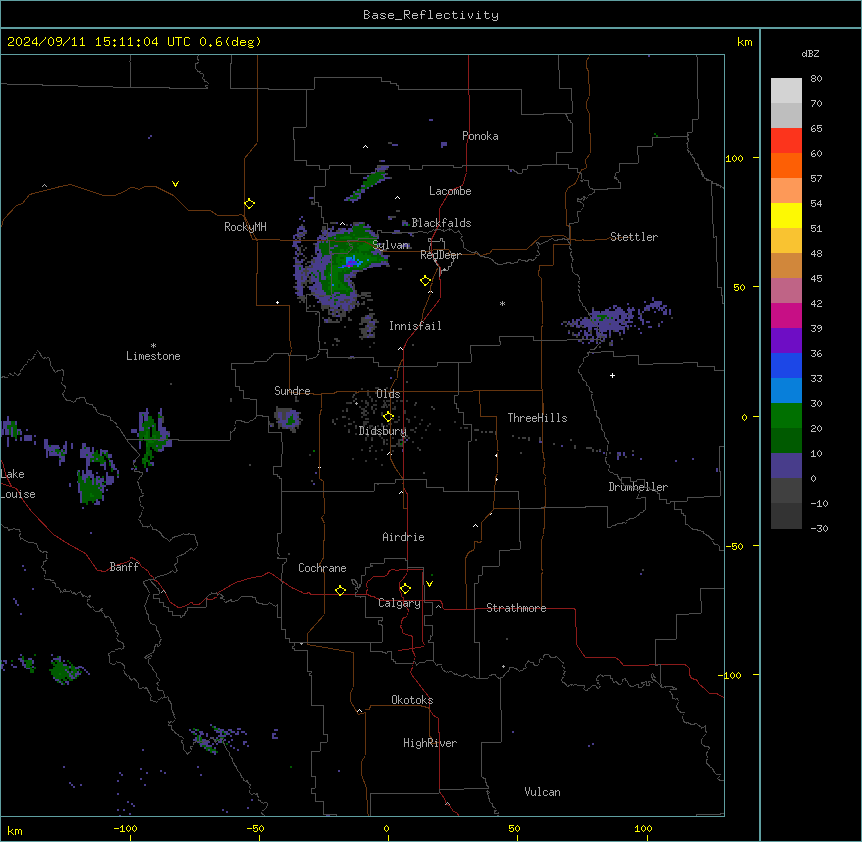Click the km unit label at bottom left
862x842 pixels.
coord(15,830)
